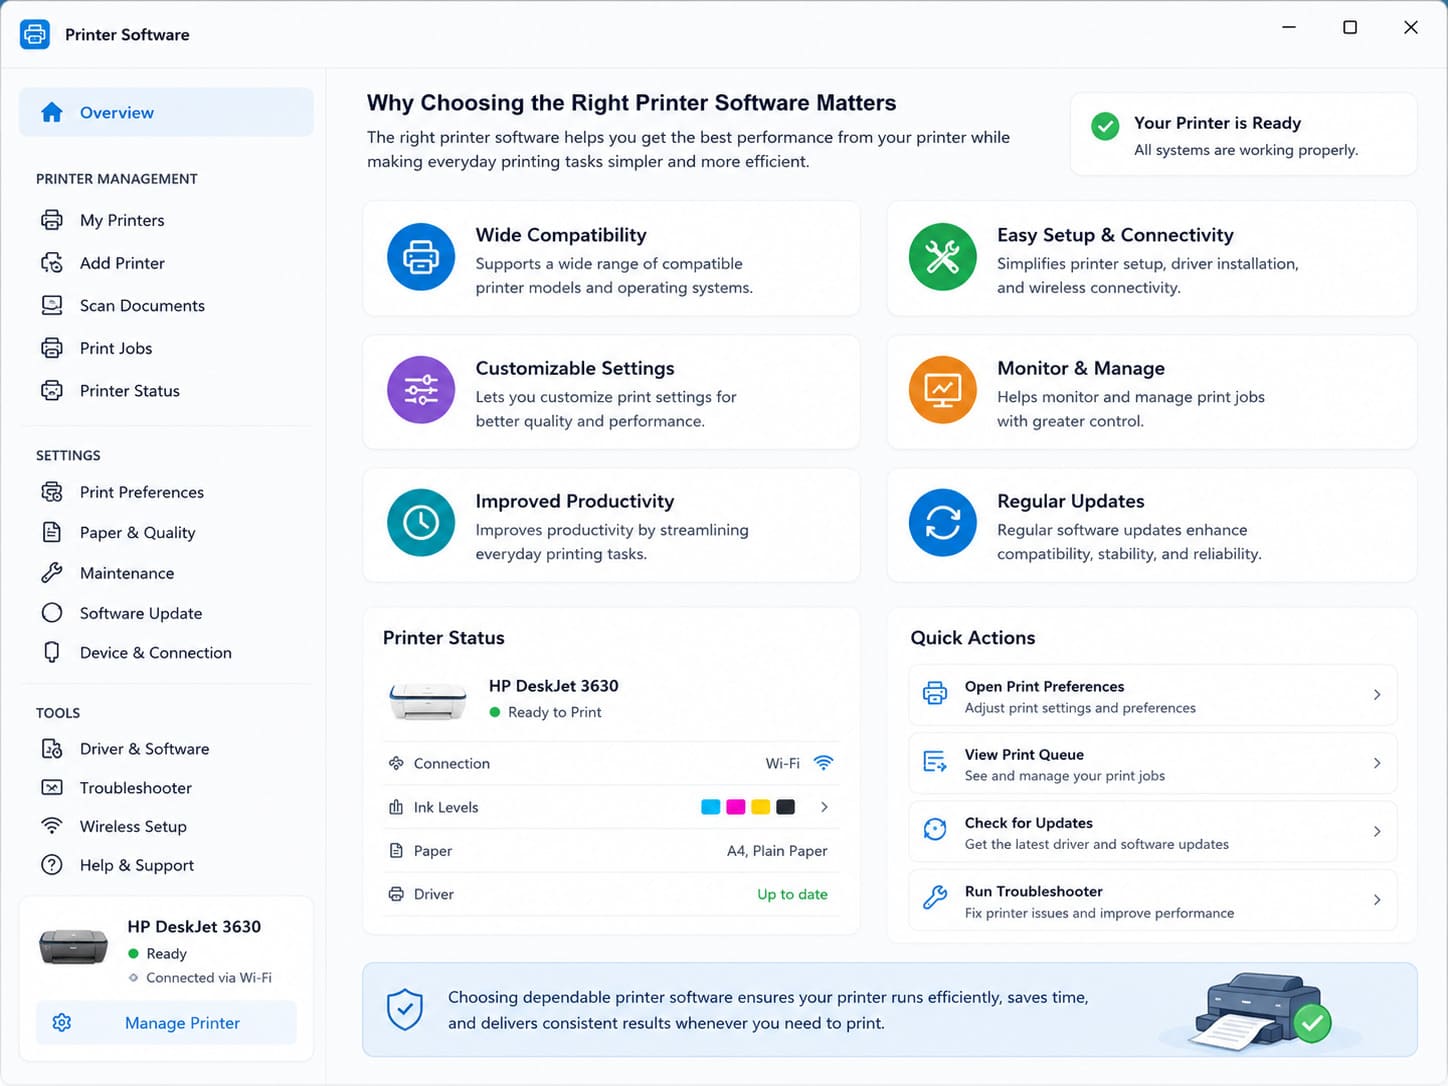
Task: Click the Troubleshooter sidebar icon
Action: click(52, 788)
